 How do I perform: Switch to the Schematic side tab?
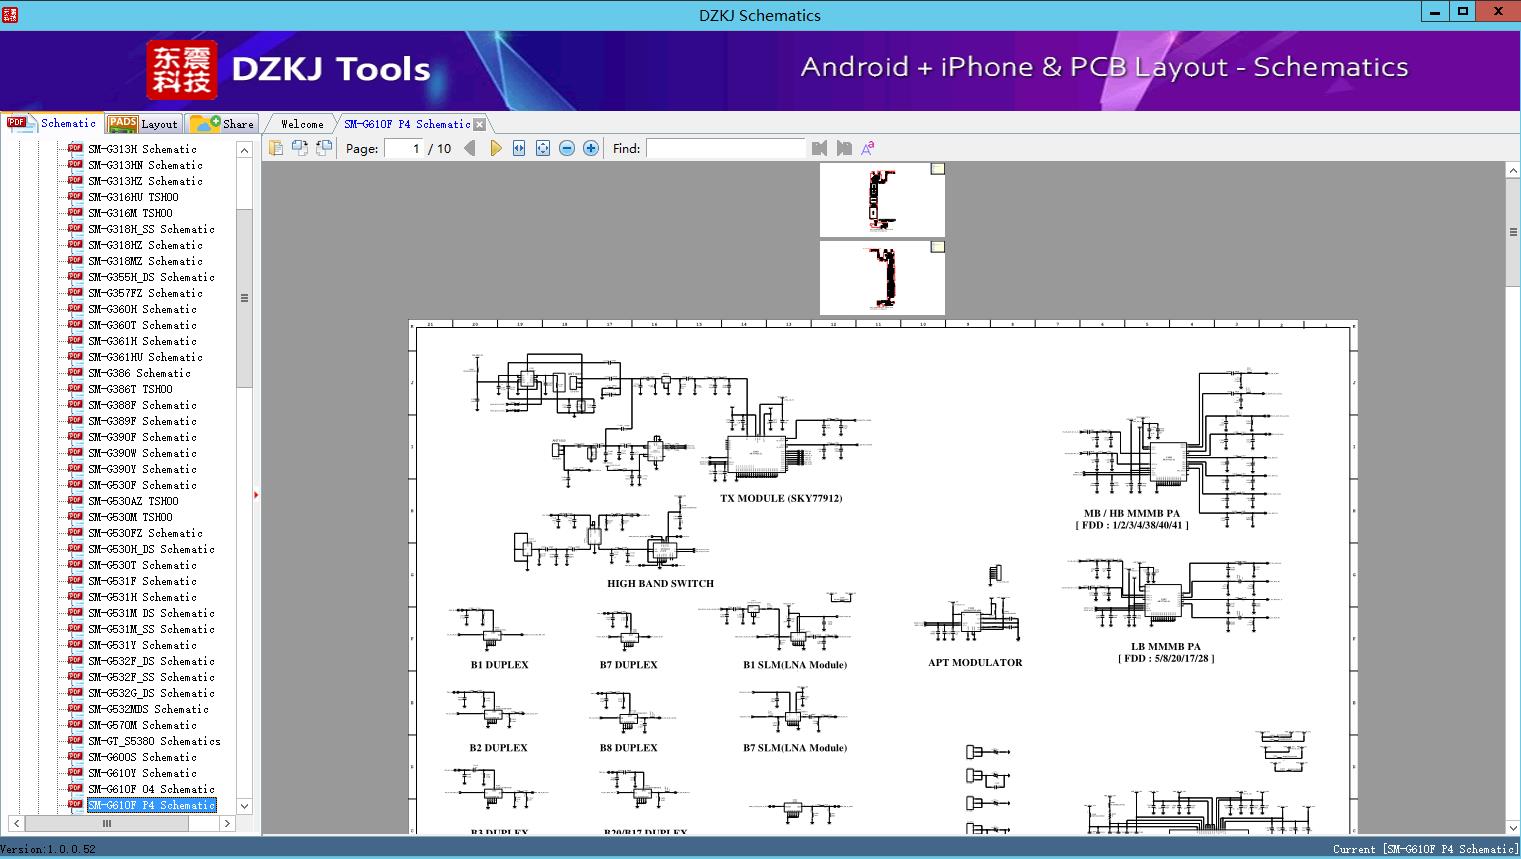pos(52,123)
